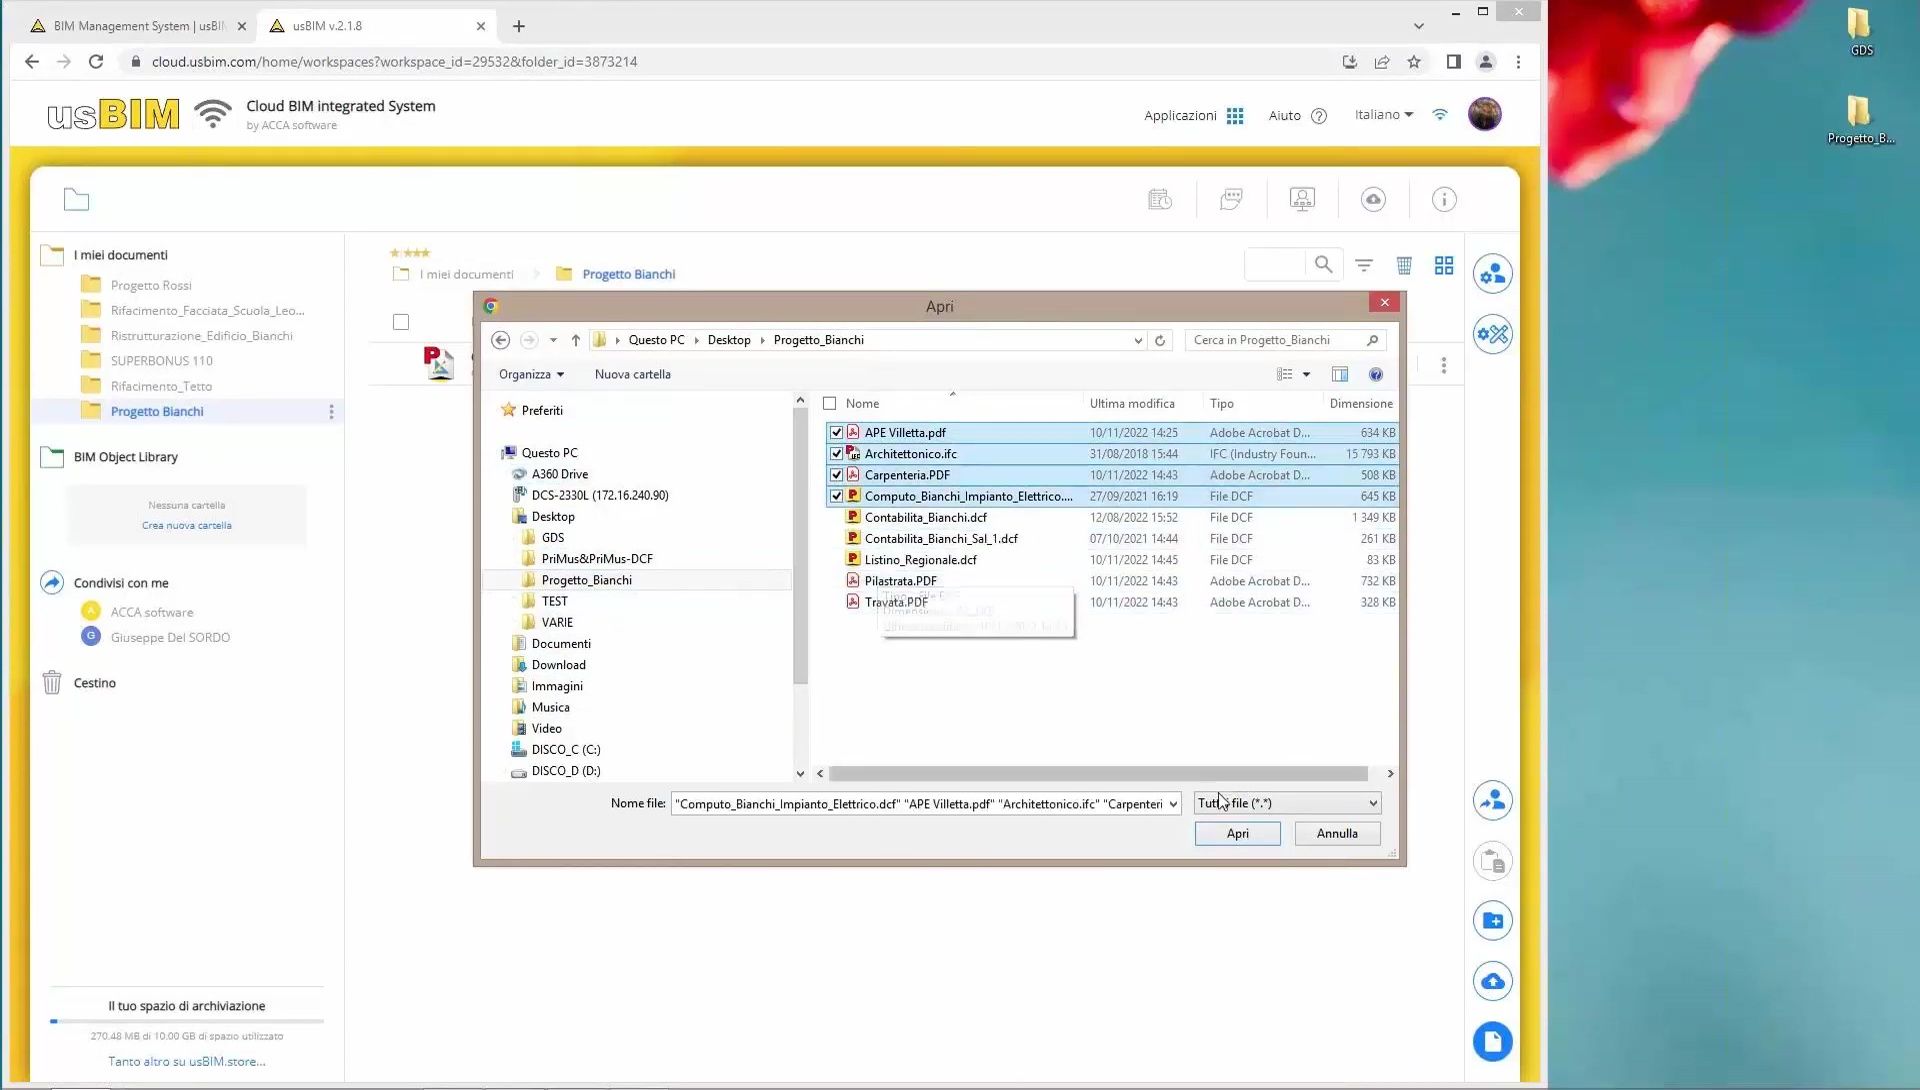The width and height of the screenshot is (1920, 1090).
Task: Open the info icon in top toolbar
Action: [1444, 199]
